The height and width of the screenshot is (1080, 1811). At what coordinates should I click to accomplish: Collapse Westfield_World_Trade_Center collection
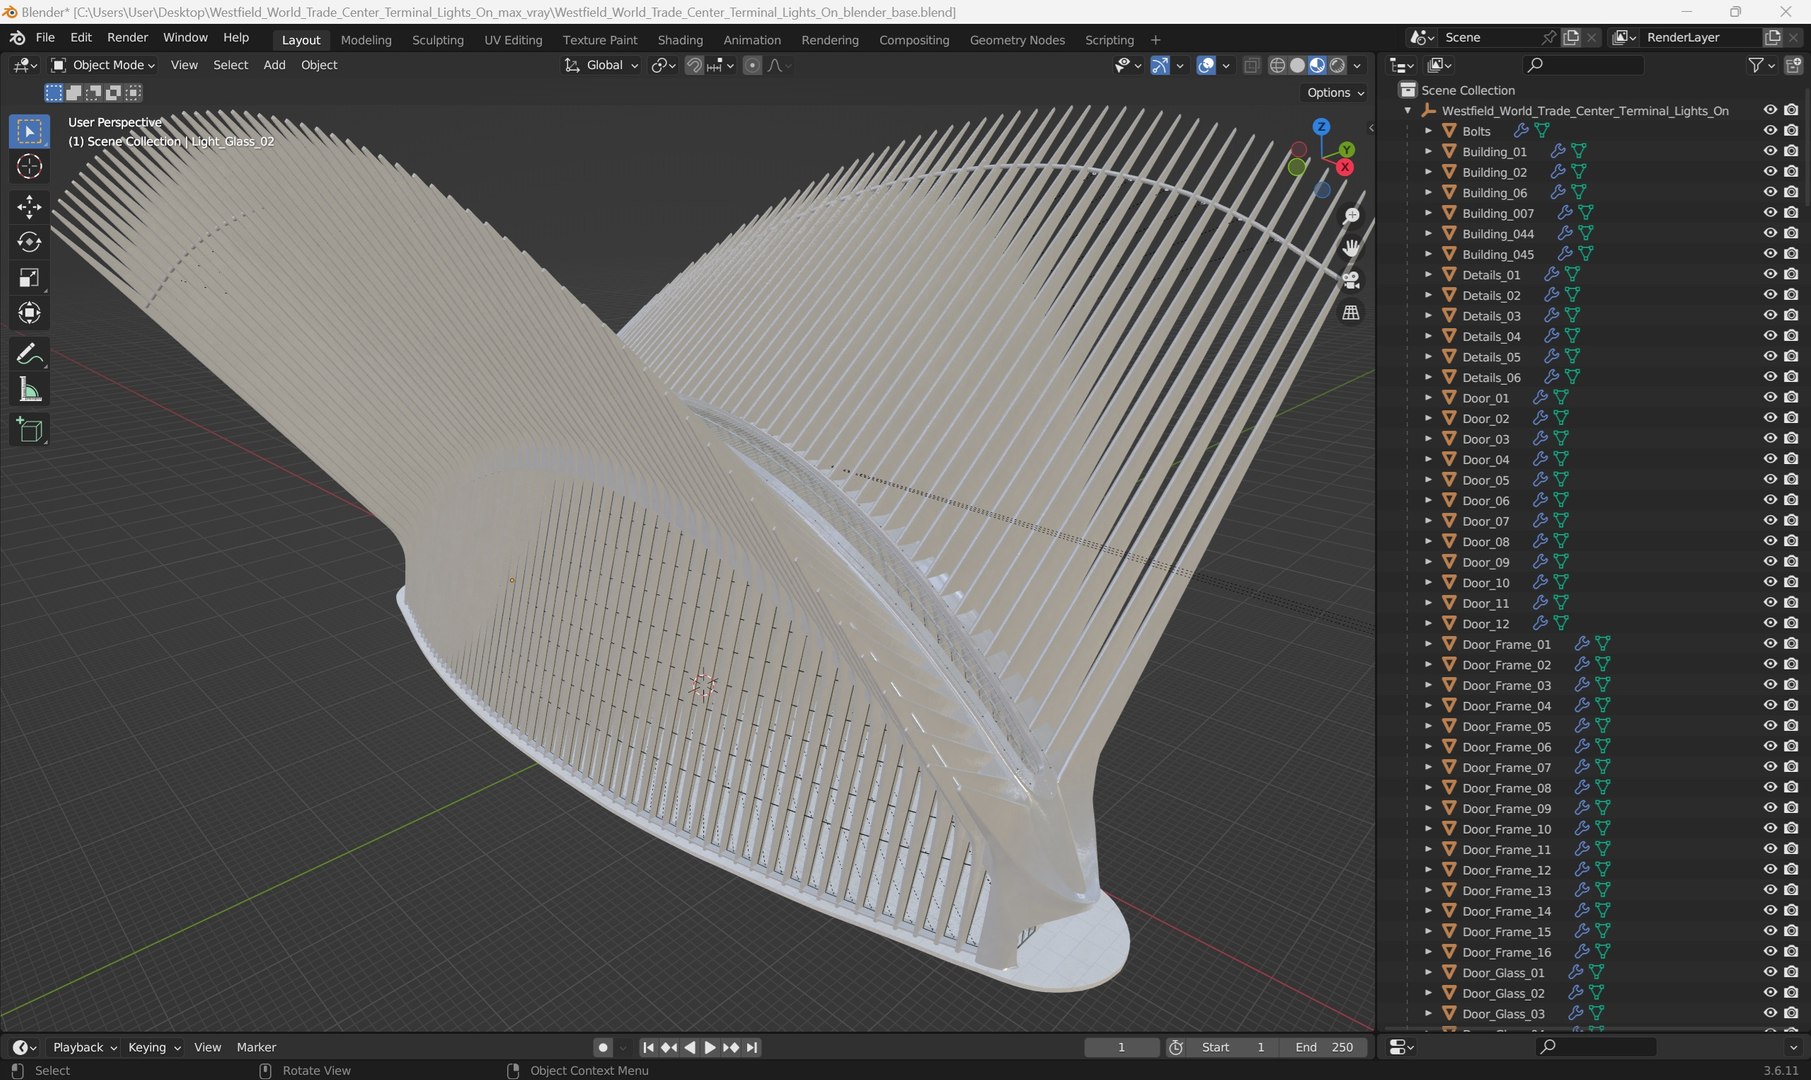click(1408, 111)
